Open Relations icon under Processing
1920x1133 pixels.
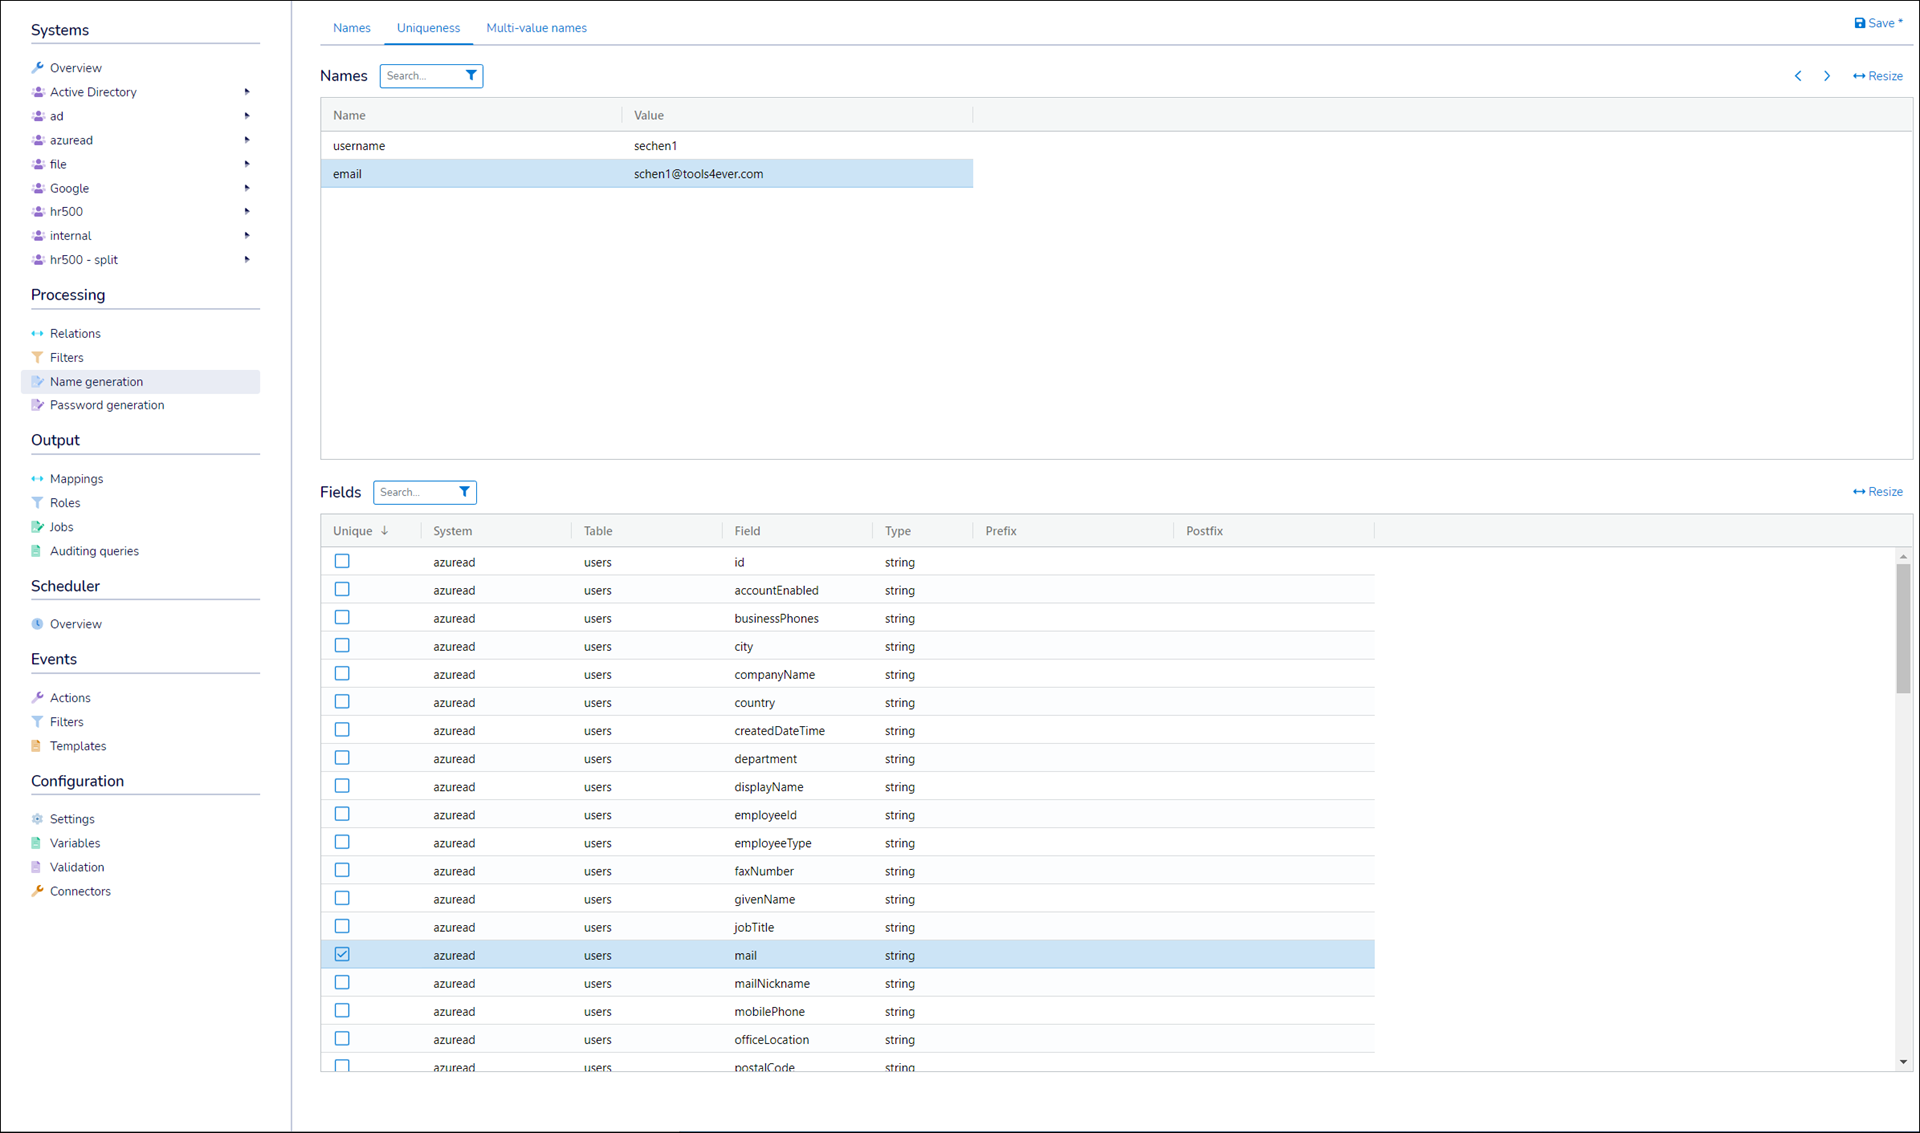38,334
